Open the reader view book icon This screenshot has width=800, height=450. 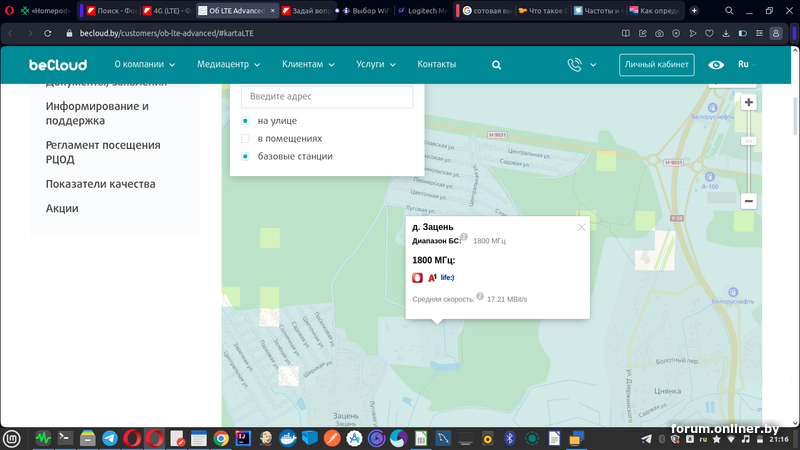click(626, 33)
